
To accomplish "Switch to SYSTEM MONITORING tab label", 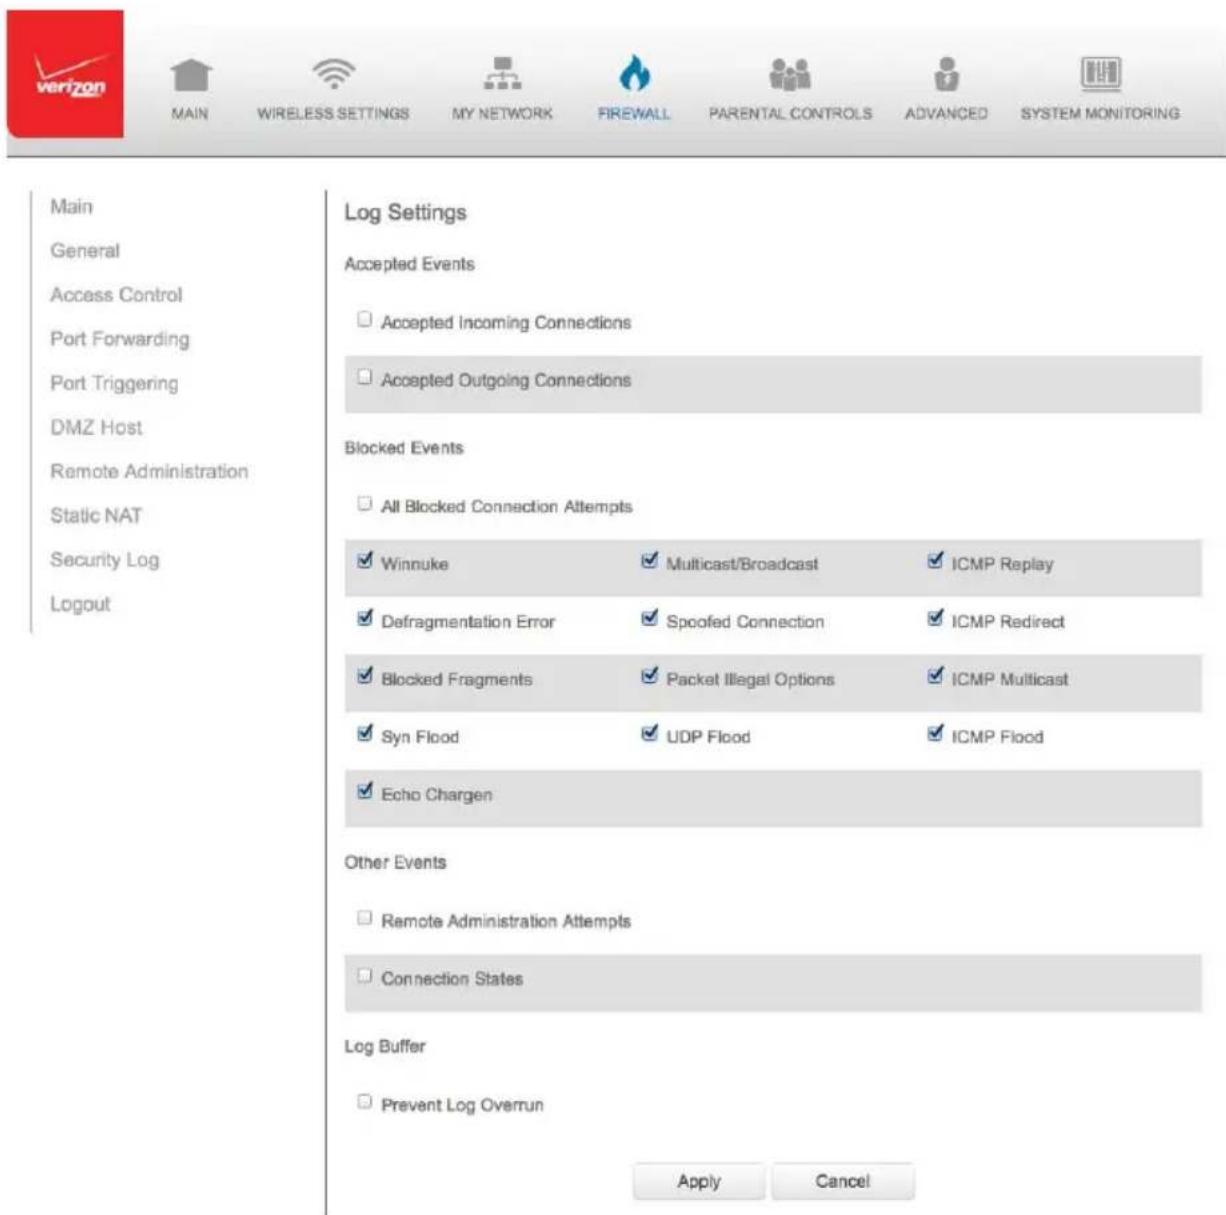I will pos(1100,114).
